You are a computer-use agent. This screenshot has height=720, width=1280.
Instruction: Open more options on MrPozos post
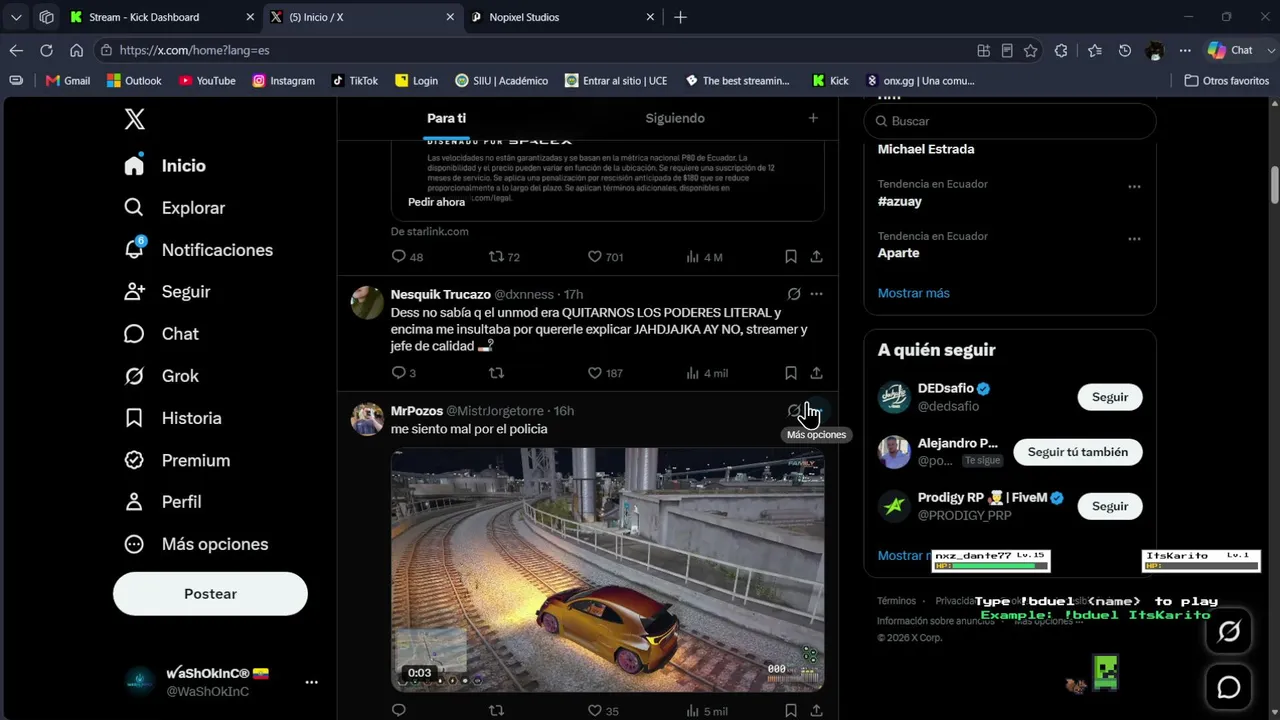816,411
